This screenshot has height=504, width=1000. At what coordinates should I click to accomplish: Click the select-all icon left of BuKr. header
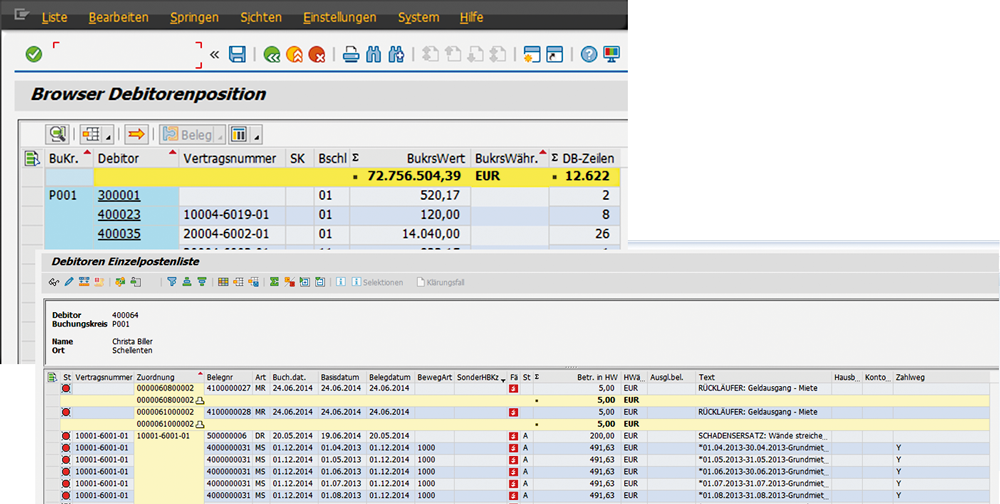point(32,158)
